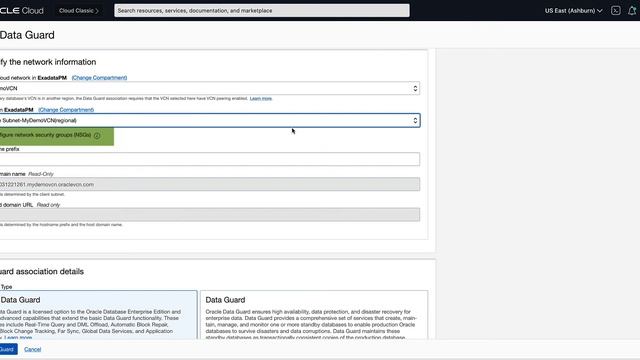The width and height of the screenshot is (640, 360).
Task: Open the Cloud Shell icon
Action: [x=616, y=11]
